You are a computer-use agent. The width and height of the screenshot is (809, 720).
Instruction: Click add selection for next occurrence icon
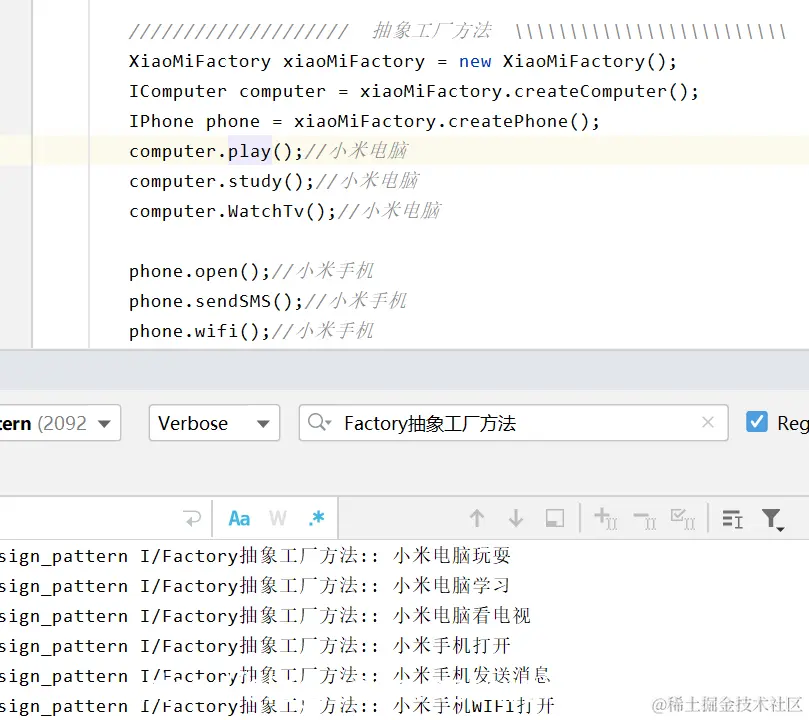(x=605, y=518)
